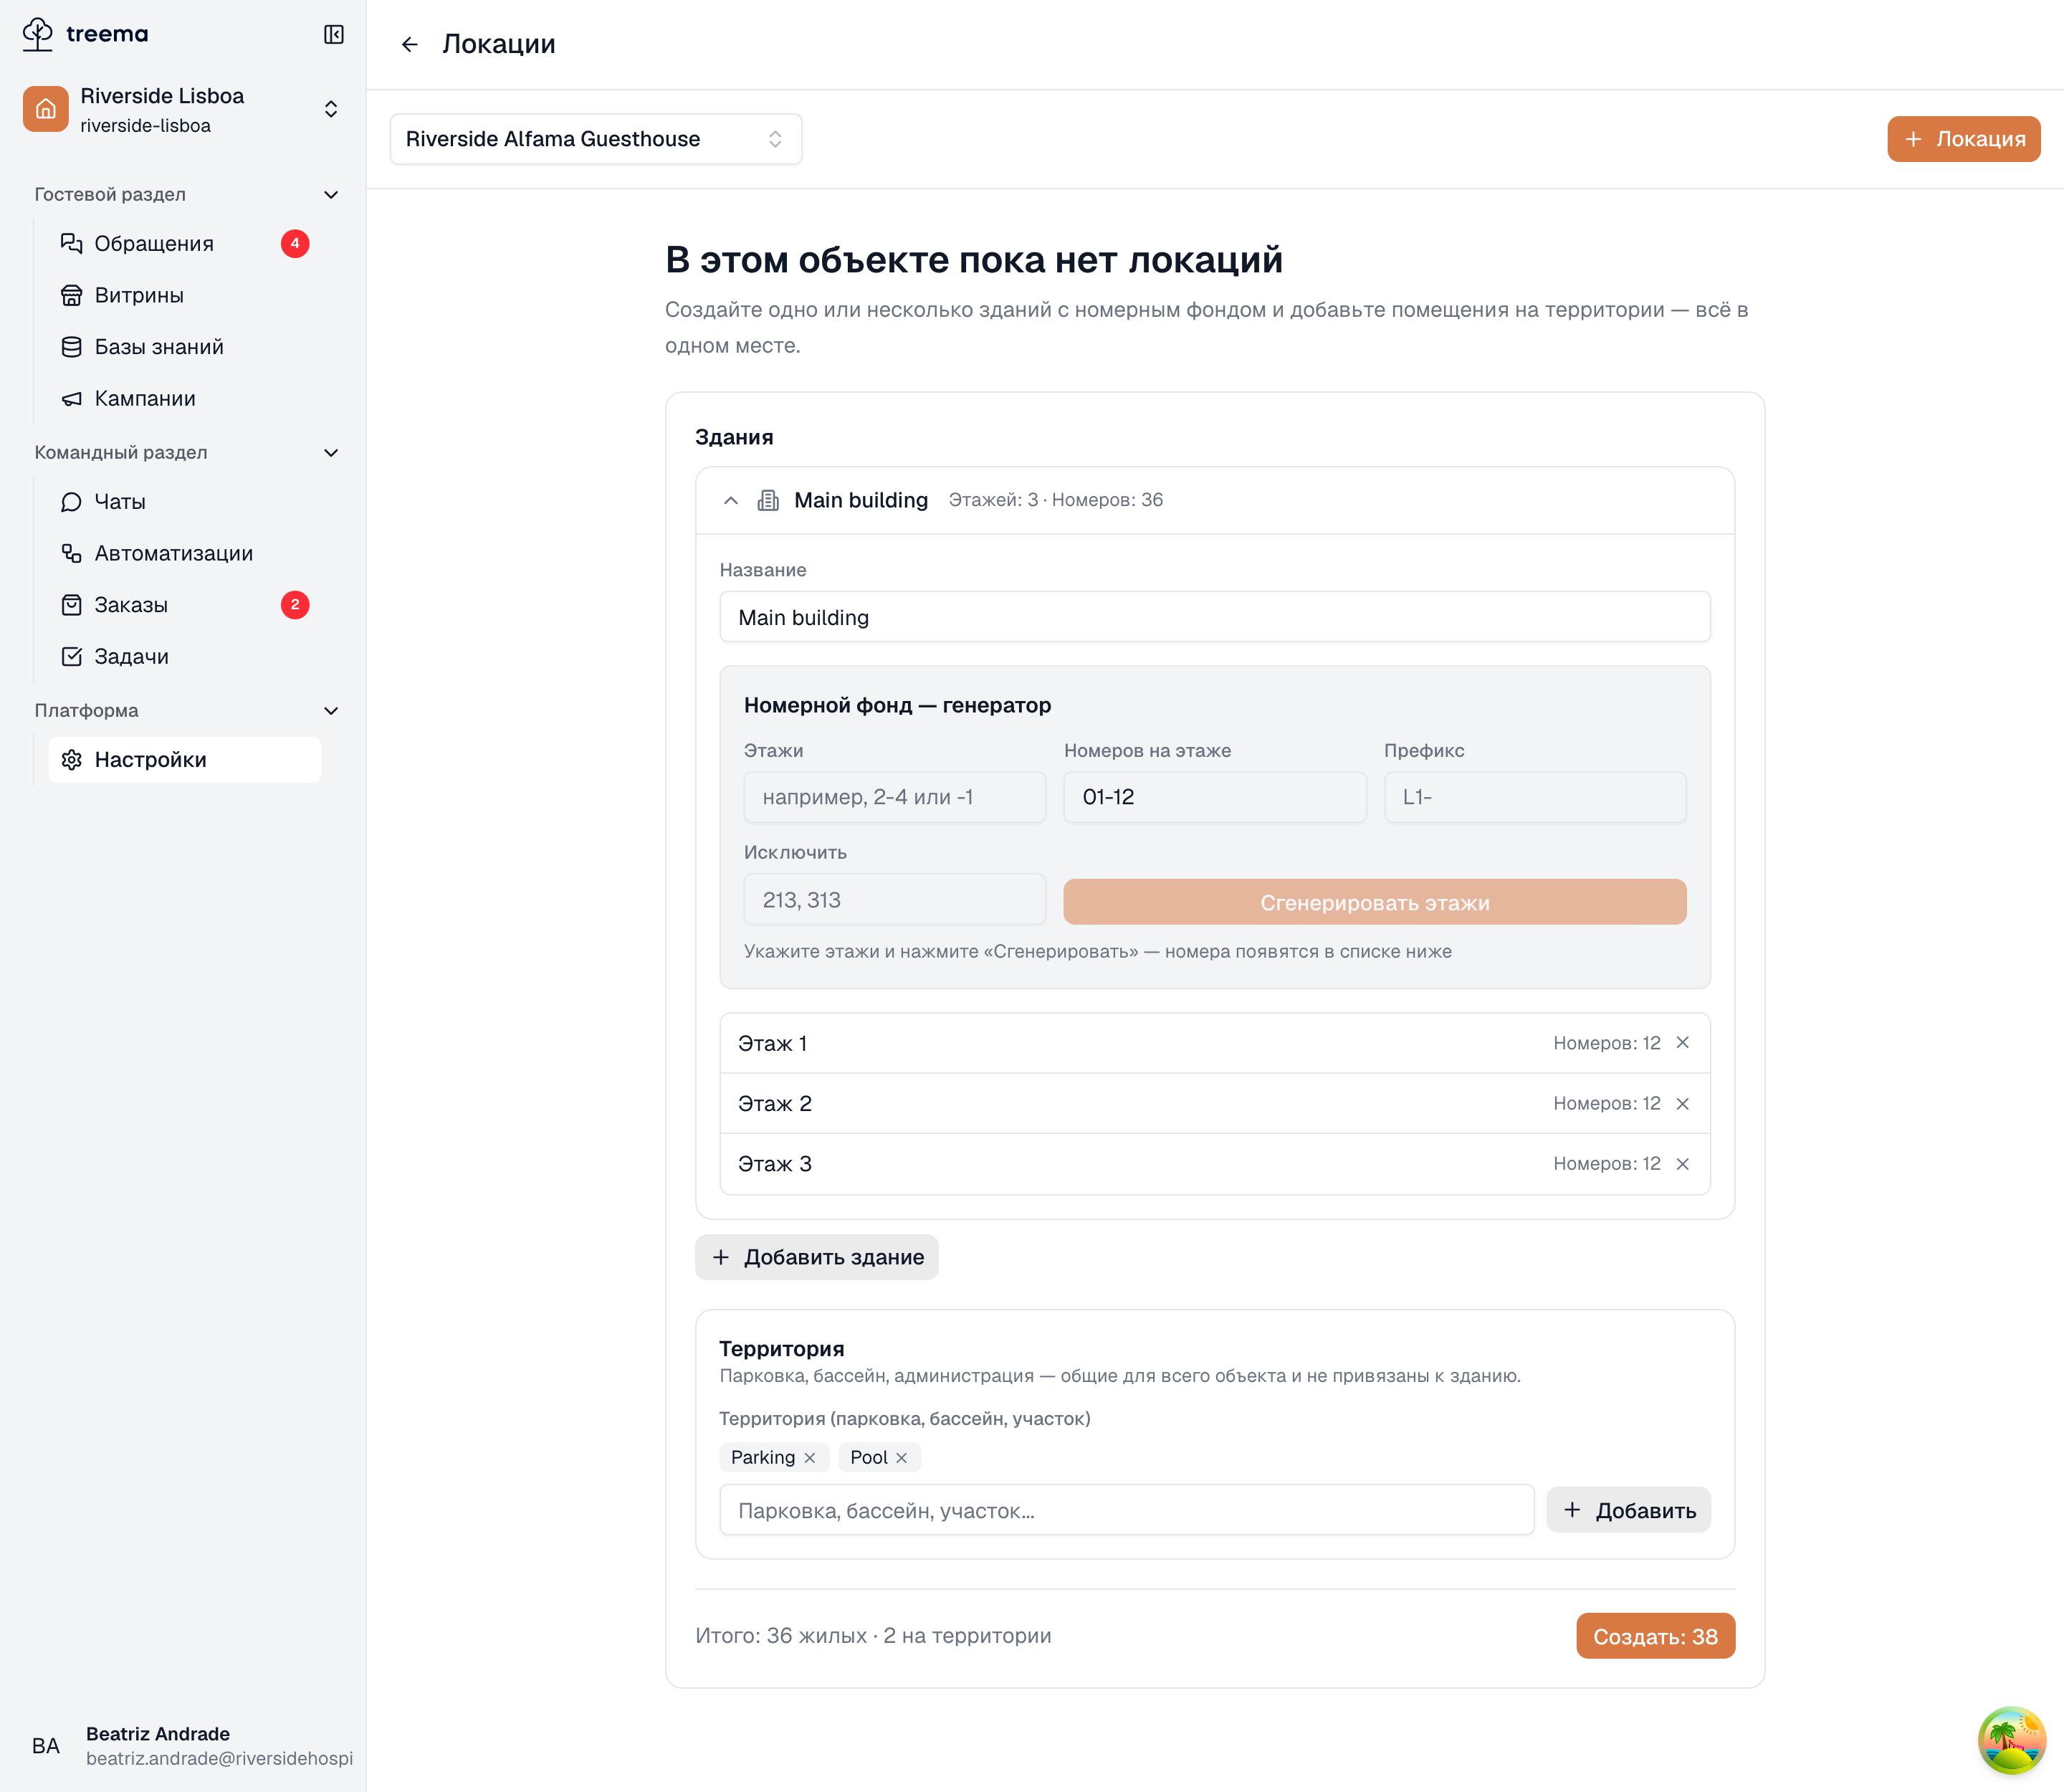The image size is (2064, 1792).
Task: Open Задачи in the sidebar
Action: (x=185, y=656)
